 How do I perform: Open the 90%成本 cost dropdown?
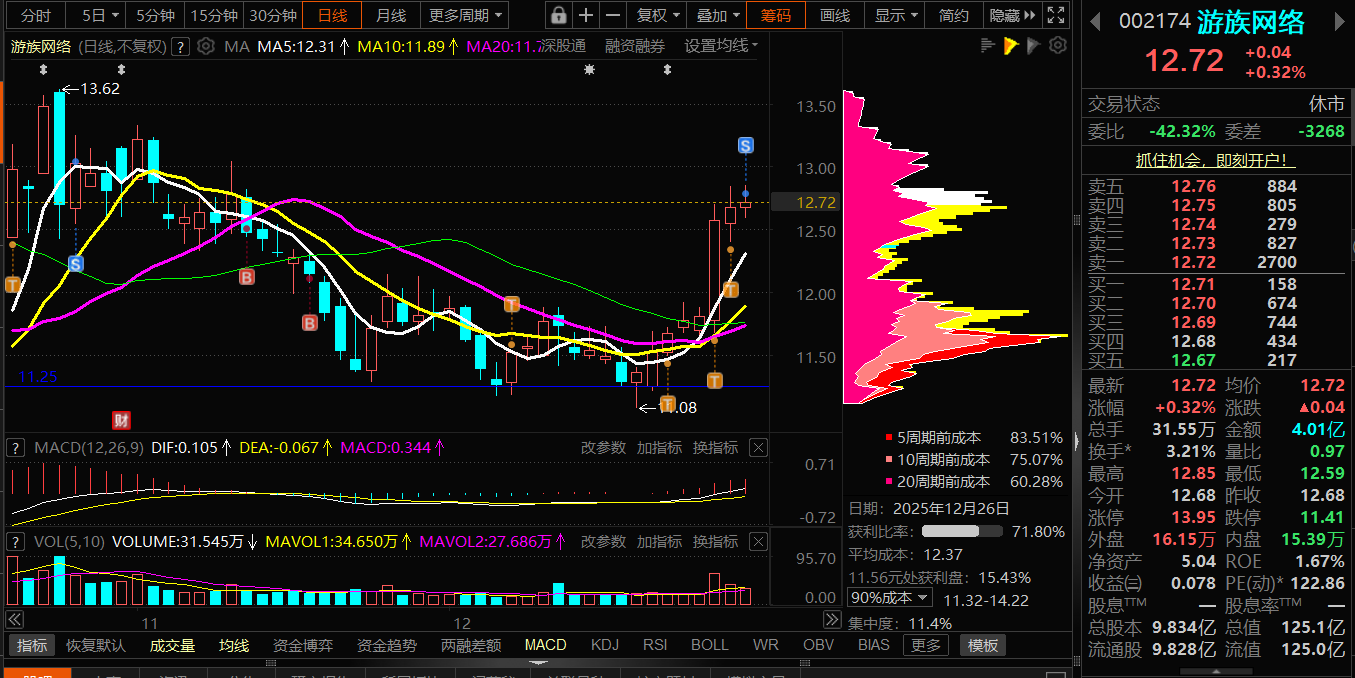pos(890,597)
